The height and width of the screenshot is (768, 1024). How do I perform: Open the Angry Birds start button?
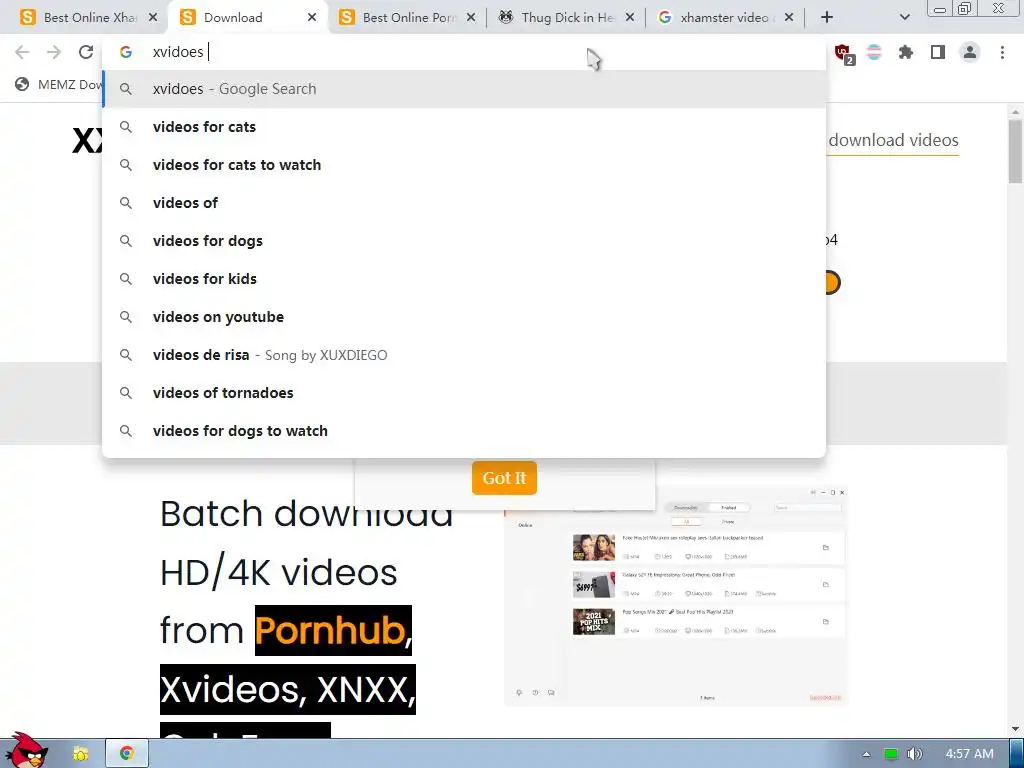[26, 751]
